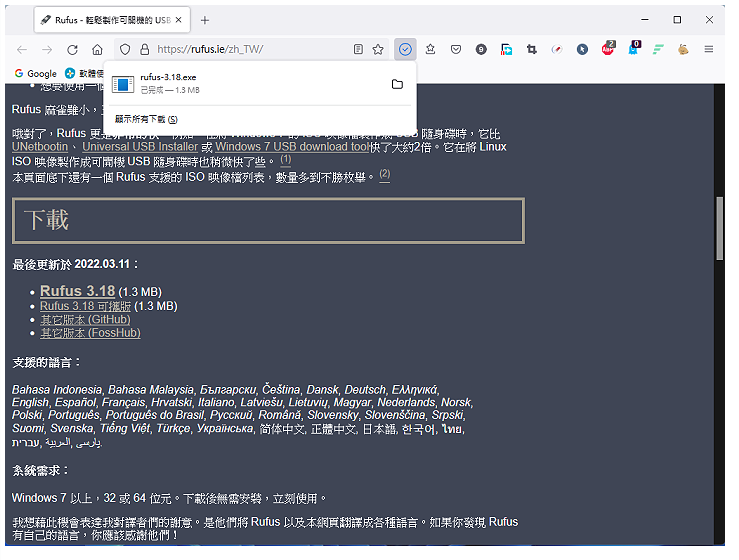Open a new tab with the plus button
Image resolution: width=739 pixels, height=560 pixels.
click(205, 20)
